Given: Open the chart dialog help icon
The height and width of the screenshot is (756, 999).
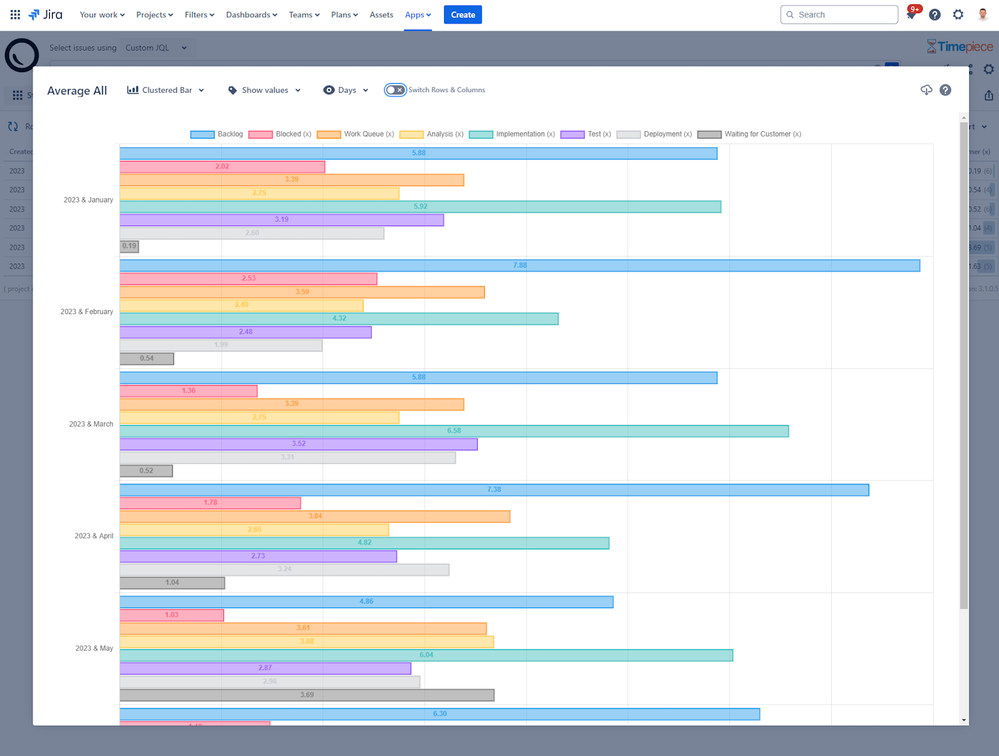Looking at the screenshot, I should (945, 90).
